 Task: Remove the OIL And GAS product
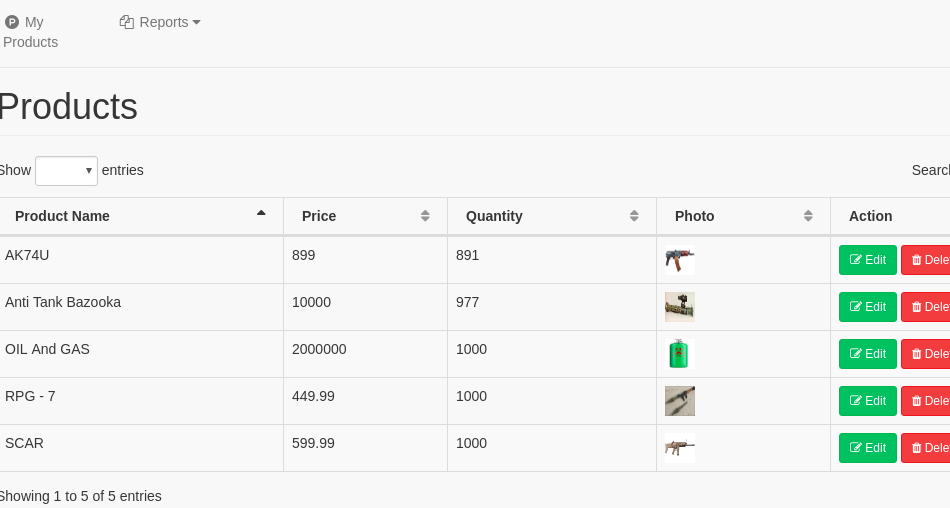[927, 354]
